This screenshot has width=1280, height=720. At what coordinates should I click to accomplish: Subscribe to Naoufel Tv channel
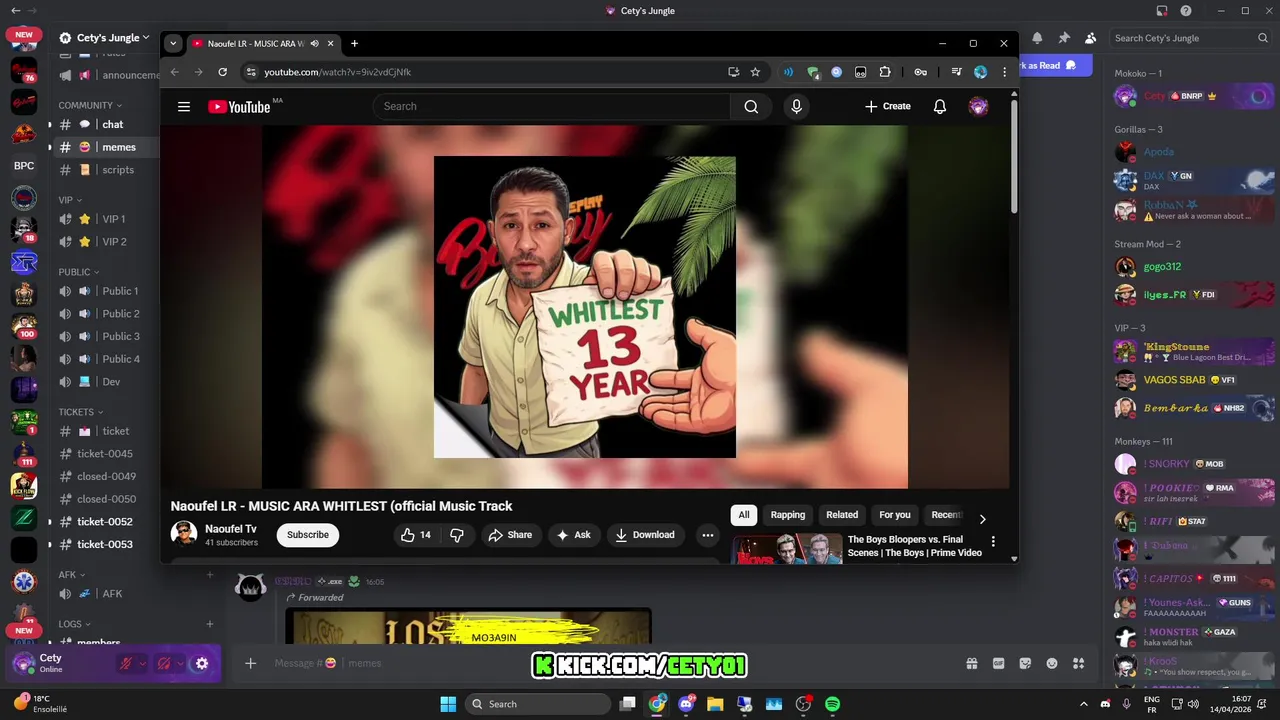(308, 535)
